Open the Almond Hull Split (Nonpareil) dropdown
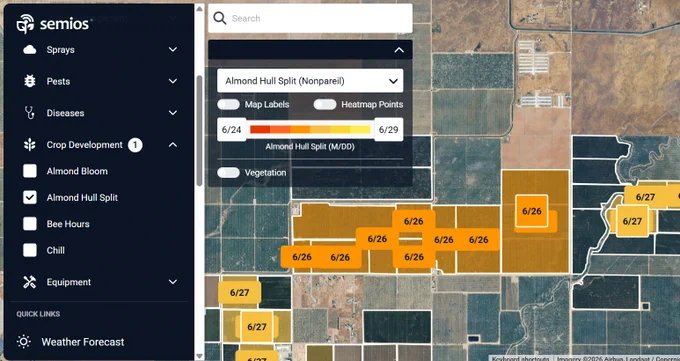The width and height of the screenshot is (680, 361). pyautogui.click(x=310, y=81)
